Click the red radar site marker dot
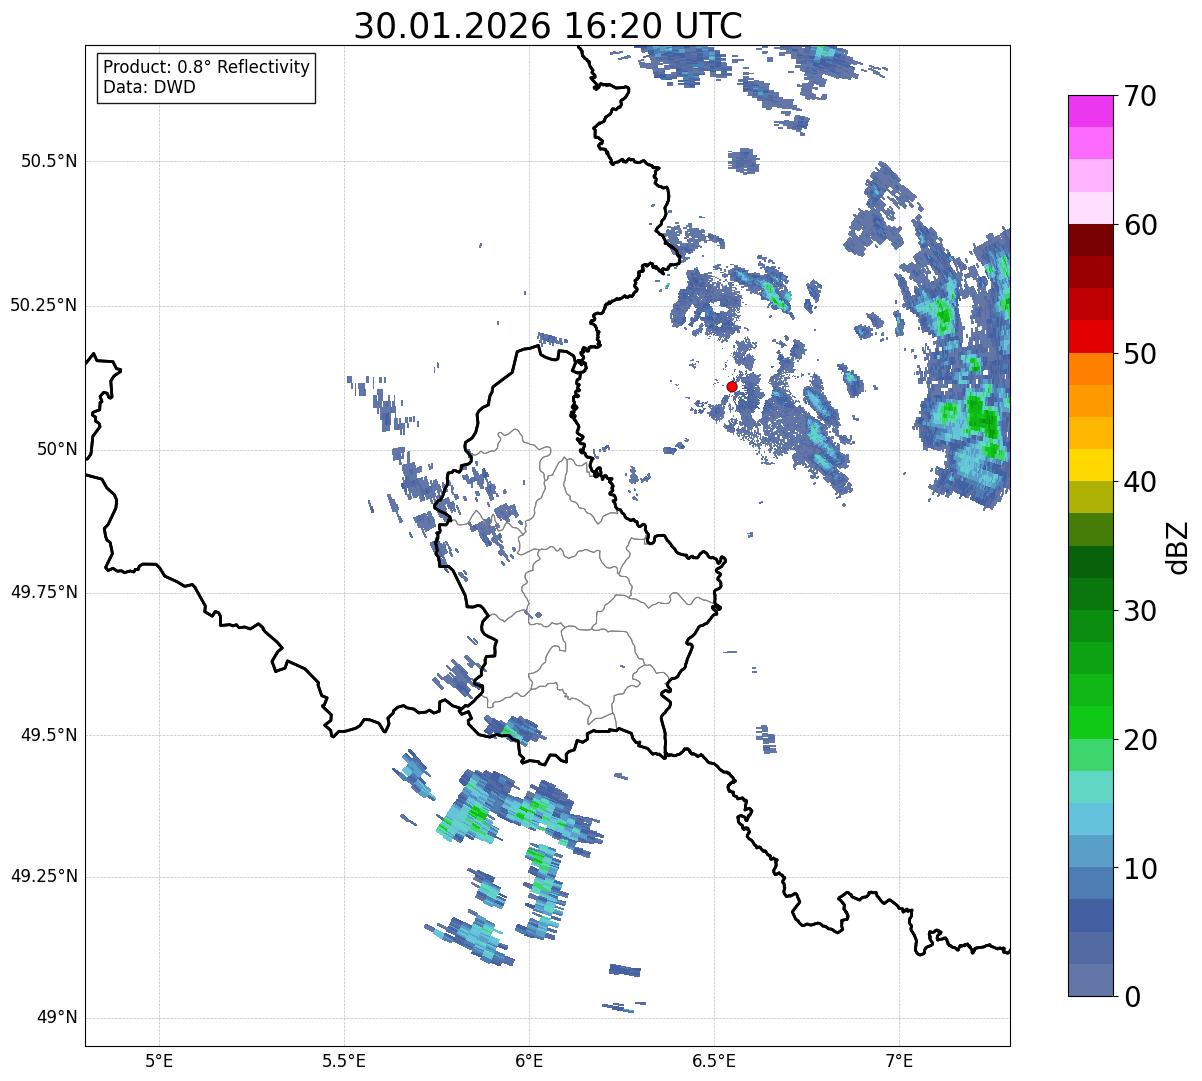Image resolution: width=1202 pixels, height=1081 pixels. click(731, 386)
